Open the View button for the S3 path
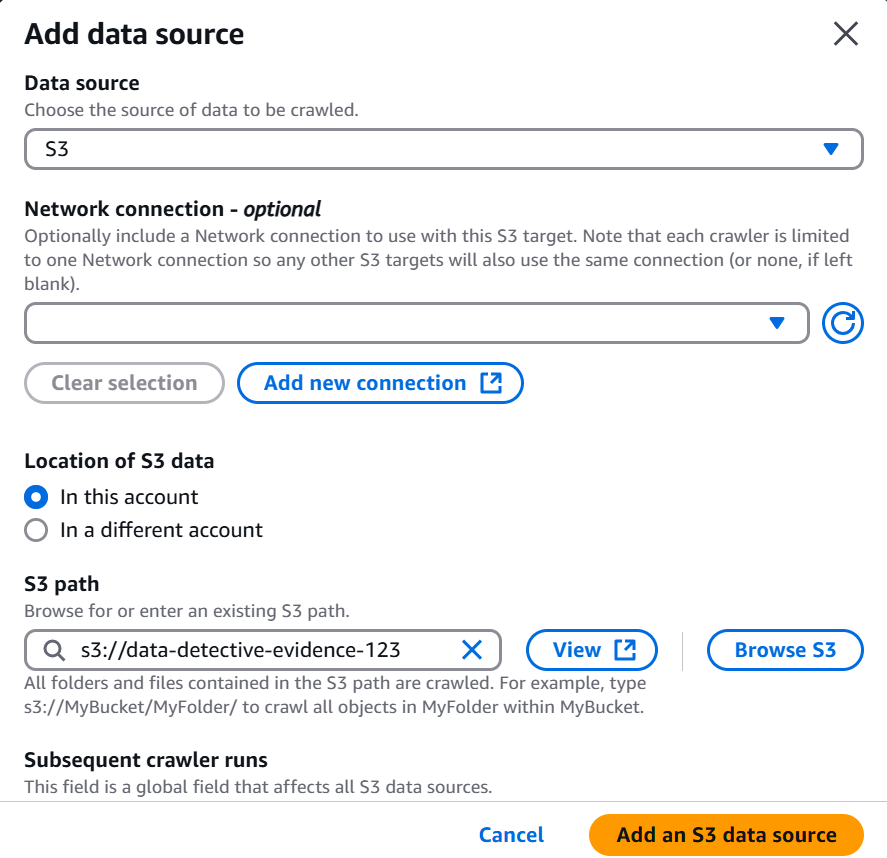The height and width of the screenshot is (858, 887). coord(592,650)
